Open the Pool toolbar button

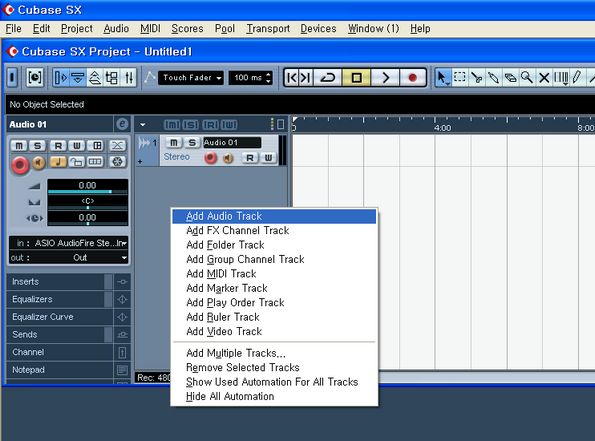point(112,78)
